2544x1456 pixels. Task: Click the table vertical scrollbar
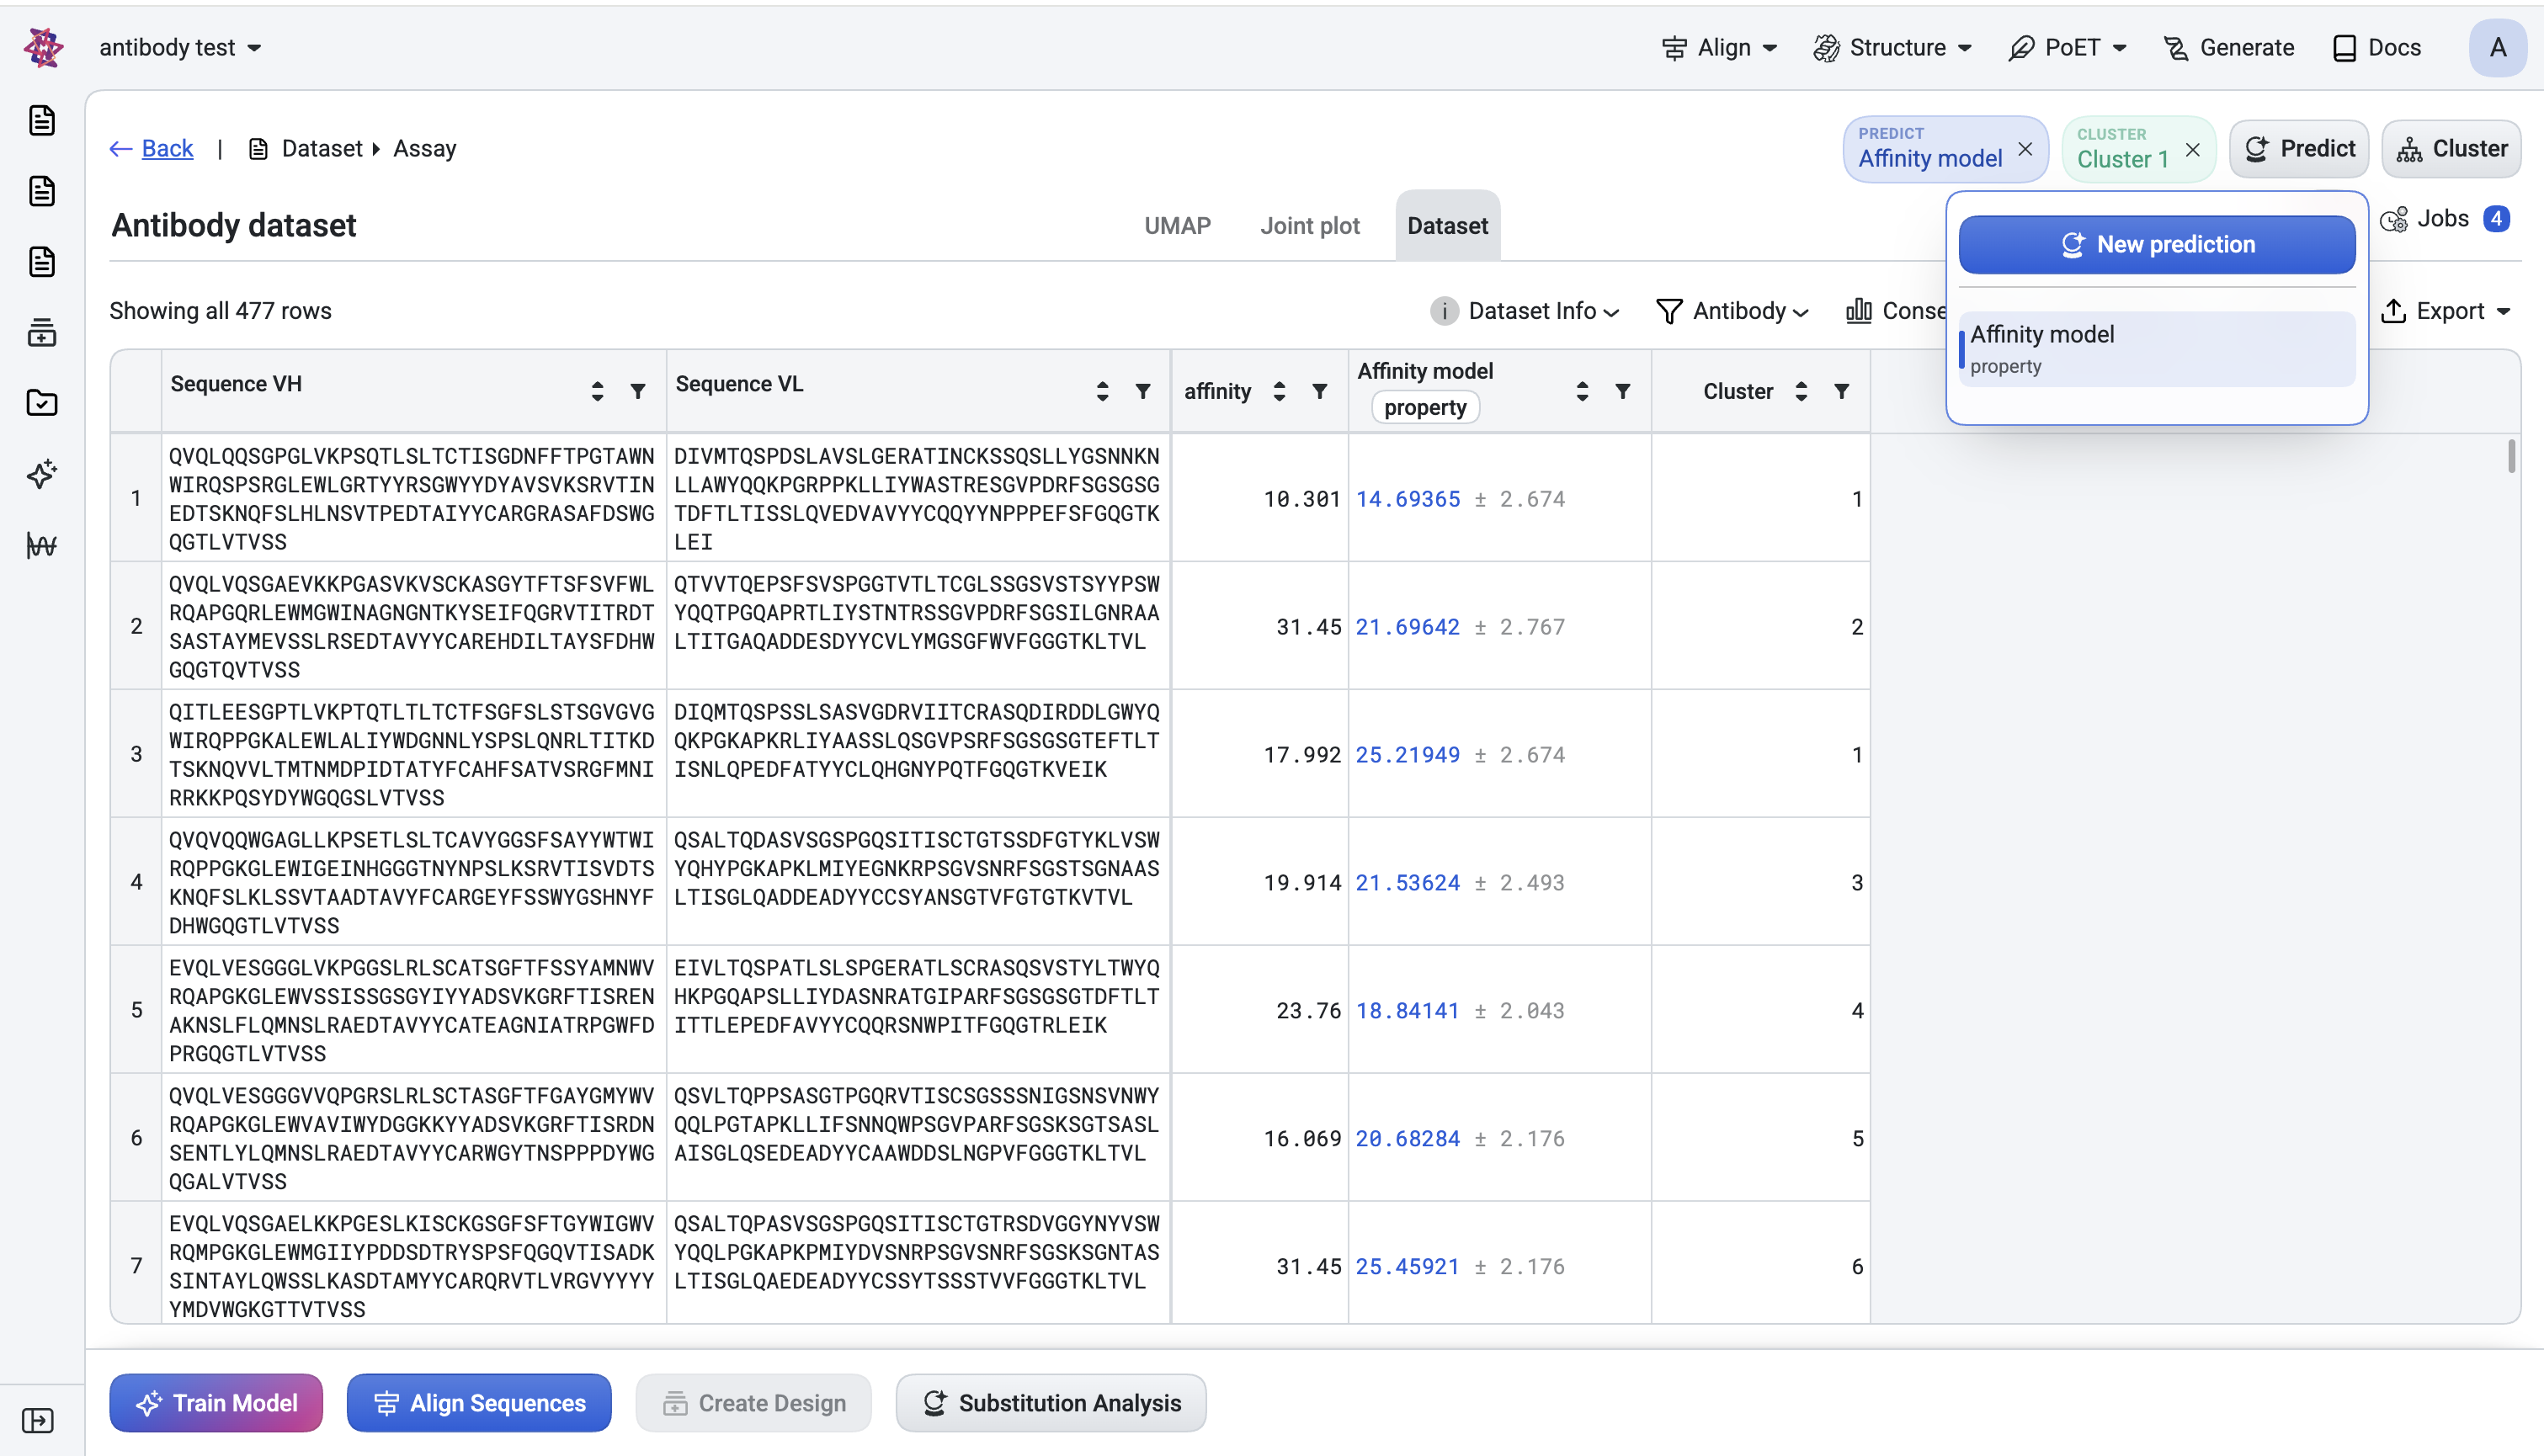(x=2511, y=456)
